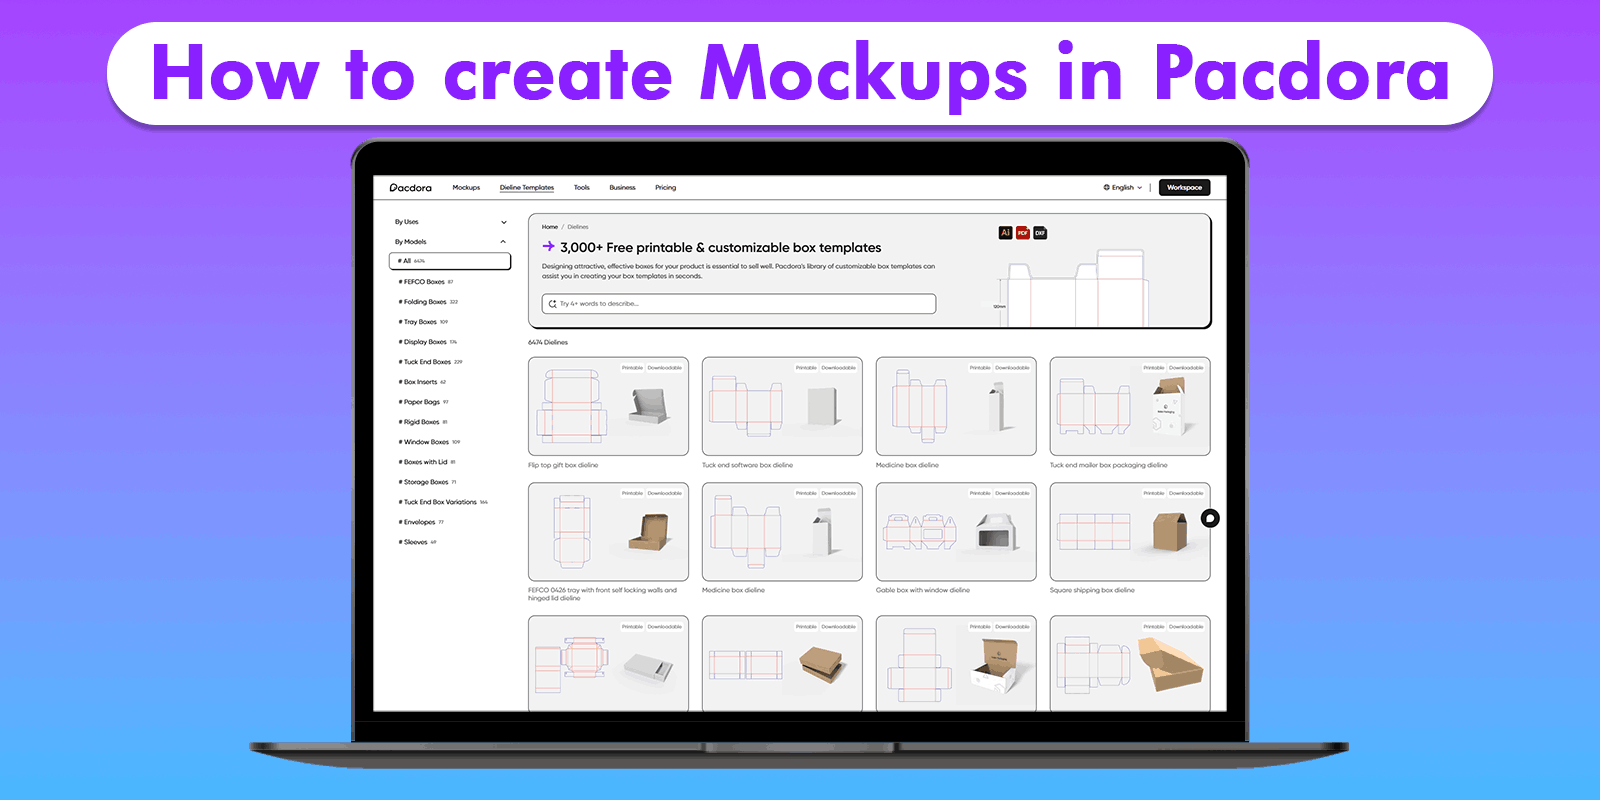The width and height of the screenshot is (1600, 800).
Task: Filter by Tray Boxes
Action: pos(423,322)
